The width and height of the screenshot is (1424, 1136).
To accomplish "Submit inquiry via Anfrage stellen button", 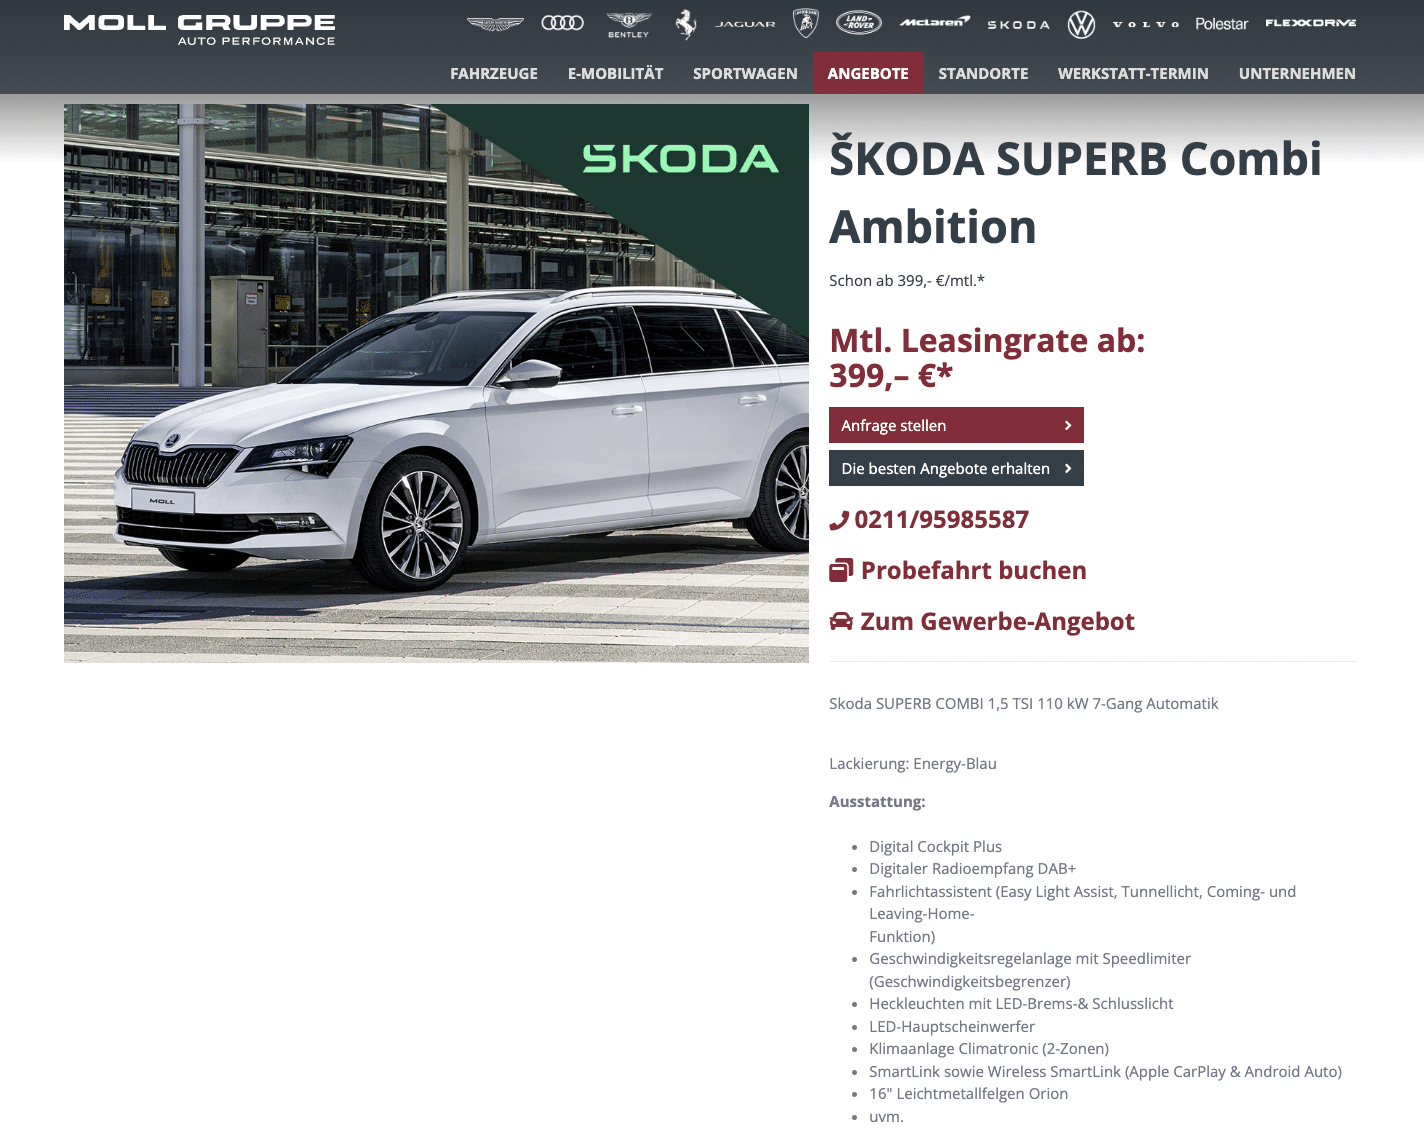I will pos(956,425).
